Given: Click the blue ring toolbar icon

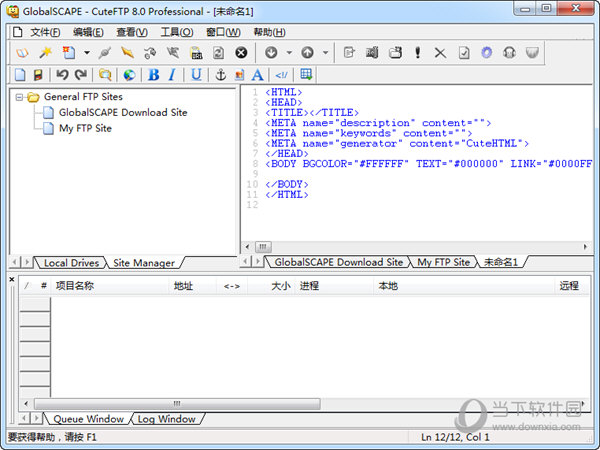Looking at the screenshot, I should [487, 52].
